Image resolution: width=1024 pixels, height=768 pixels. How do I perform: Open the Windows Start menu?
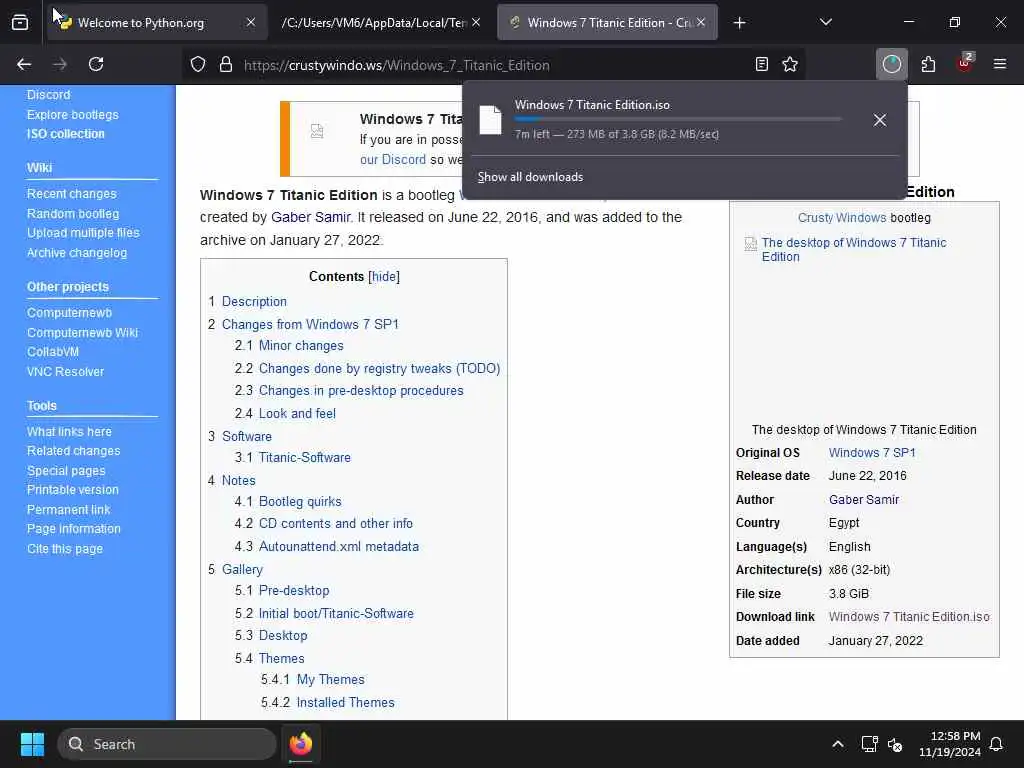pyautogui.click(x=32, y=744)
